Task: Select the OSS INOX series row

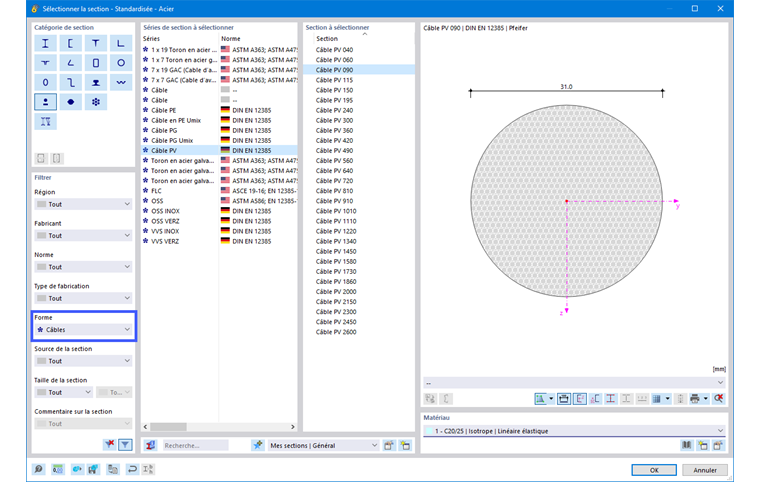Action: [219, 211]
